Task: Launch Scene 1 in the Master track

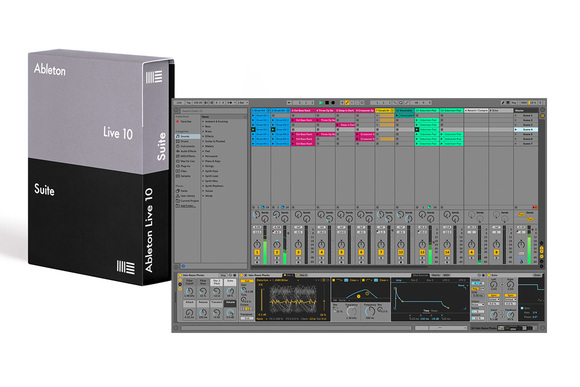Action: tap(526, 115)
